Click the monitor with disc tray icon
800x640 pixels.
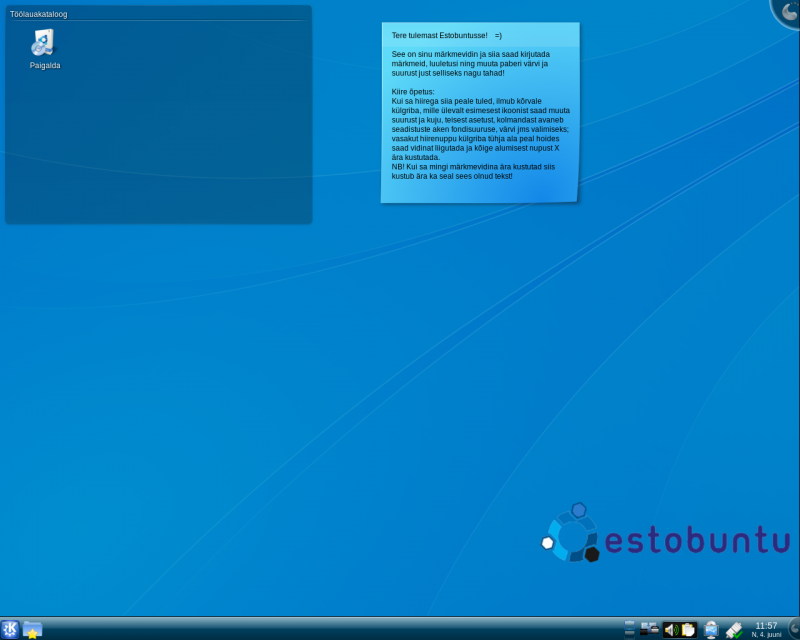(711, 630)
